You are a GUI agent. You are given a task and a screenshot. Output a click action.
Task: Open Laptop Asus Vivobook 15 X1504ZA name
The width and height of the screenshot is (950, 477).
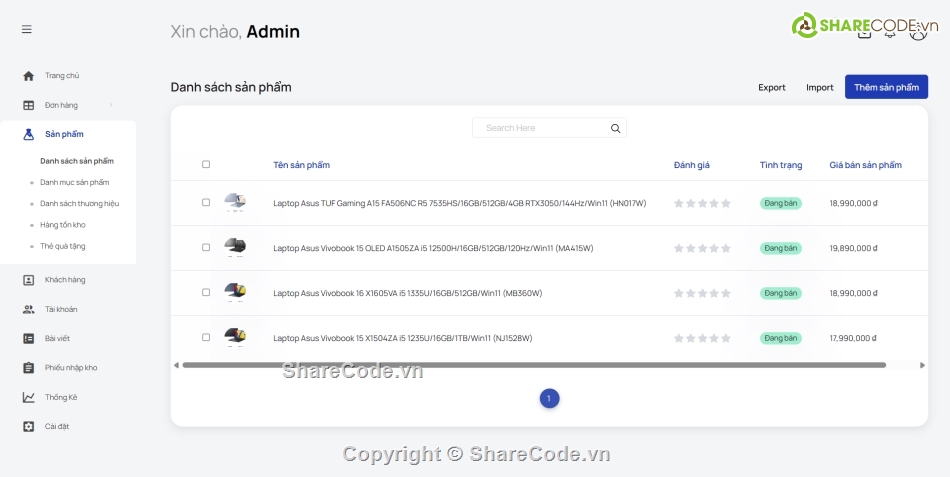point(403,338)
